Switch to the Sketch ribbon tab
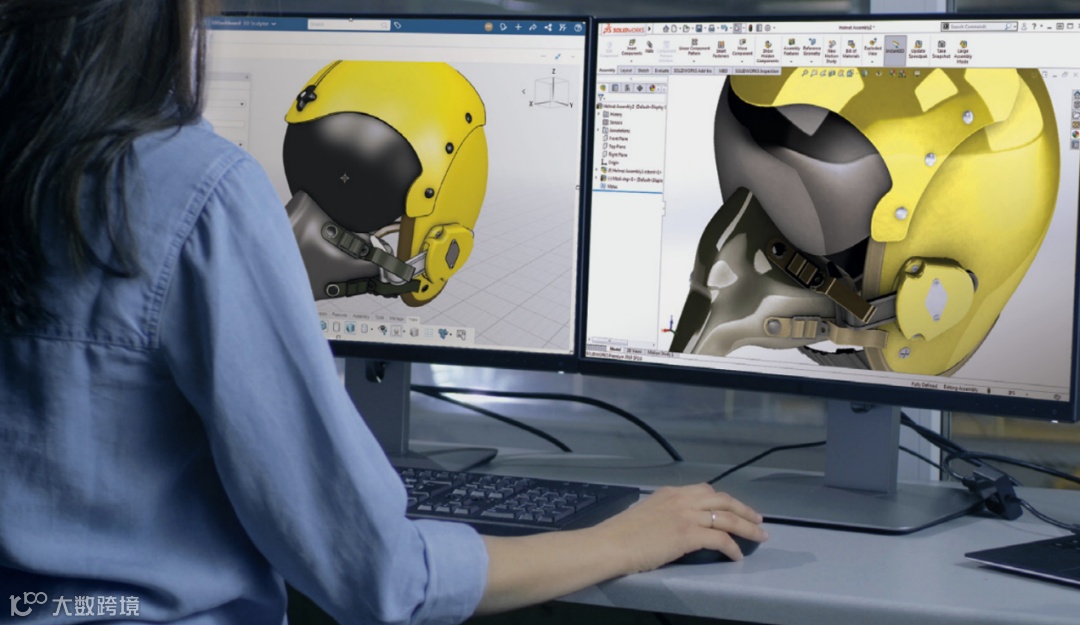This screenshot has height=625, width=1080. pyautogui.click(x=643, y=71)
